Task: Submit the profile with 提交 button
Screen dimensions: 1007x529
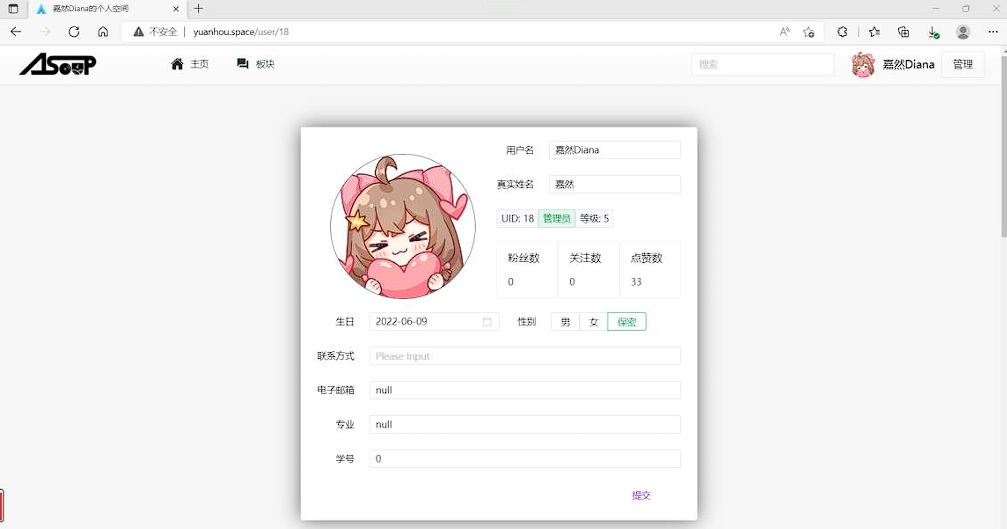Action: 641,495
